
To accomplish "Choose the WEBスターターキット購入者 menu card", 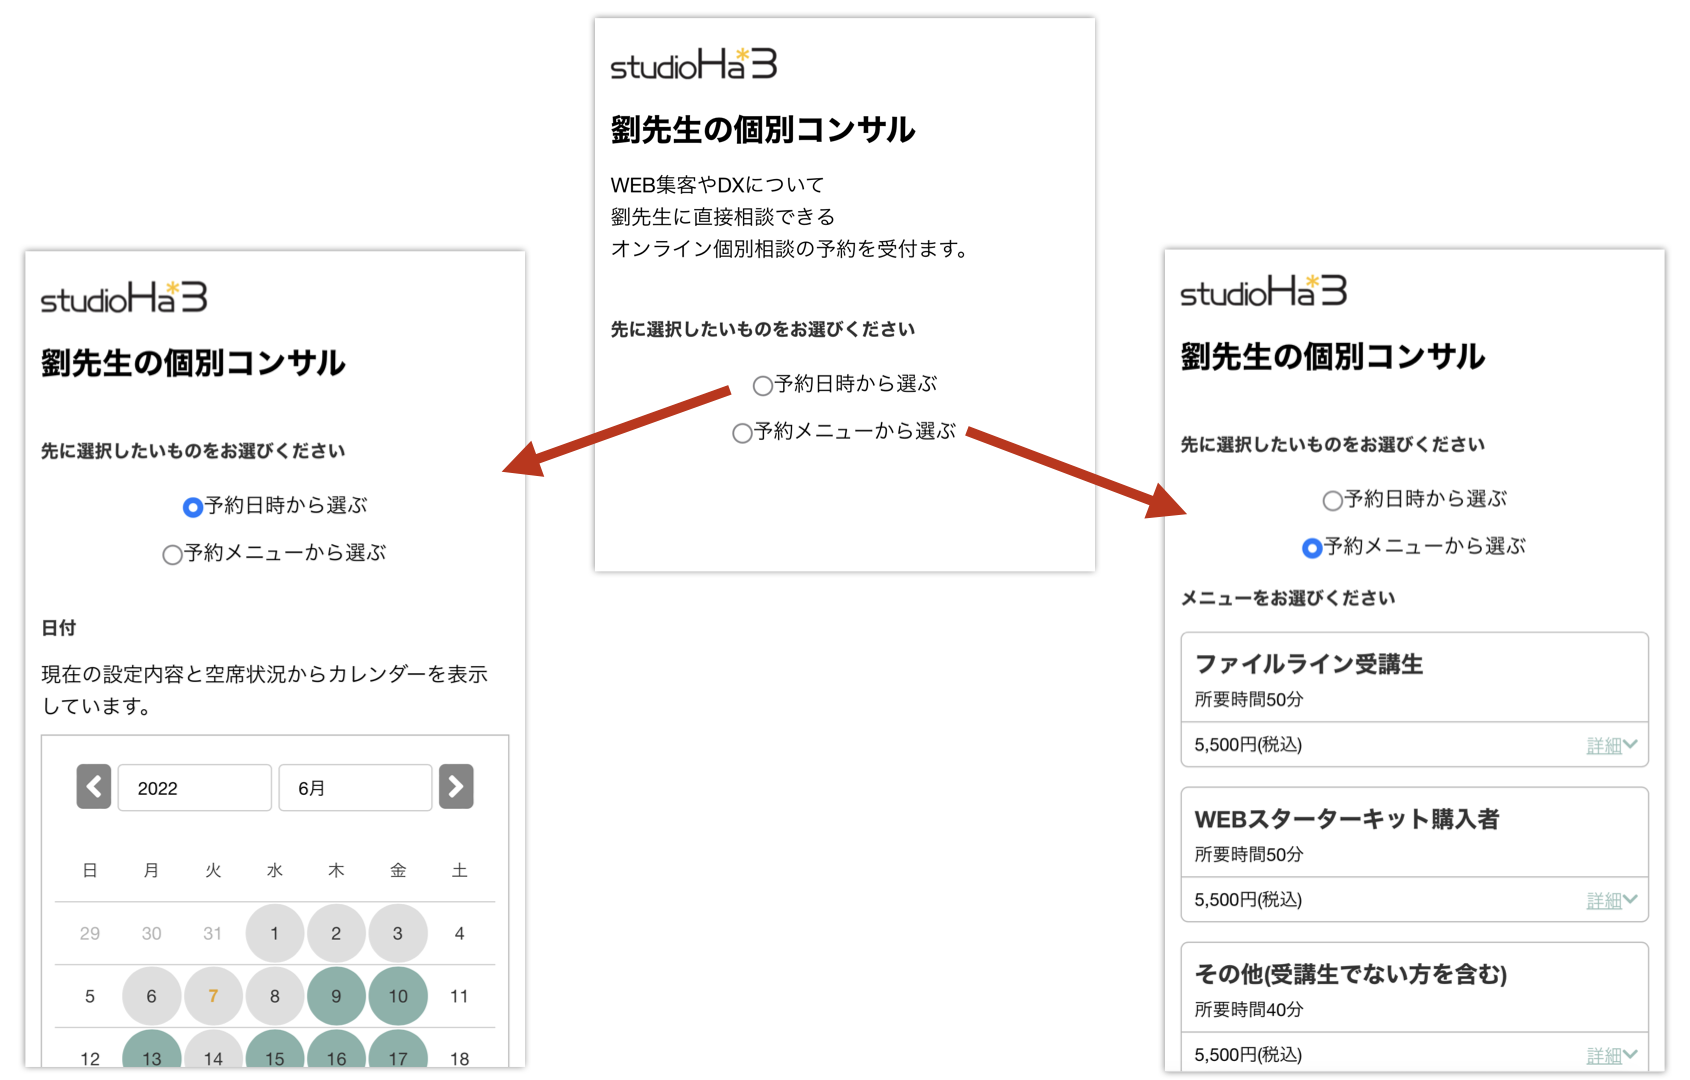I will point(1414,854).
